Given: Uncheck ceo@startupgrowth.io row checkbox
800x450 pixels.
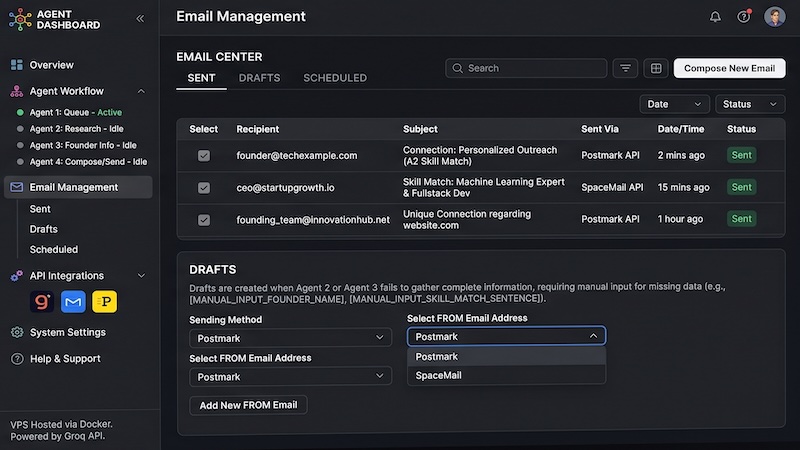Looking at the screenshot, I should coord(204,188).
